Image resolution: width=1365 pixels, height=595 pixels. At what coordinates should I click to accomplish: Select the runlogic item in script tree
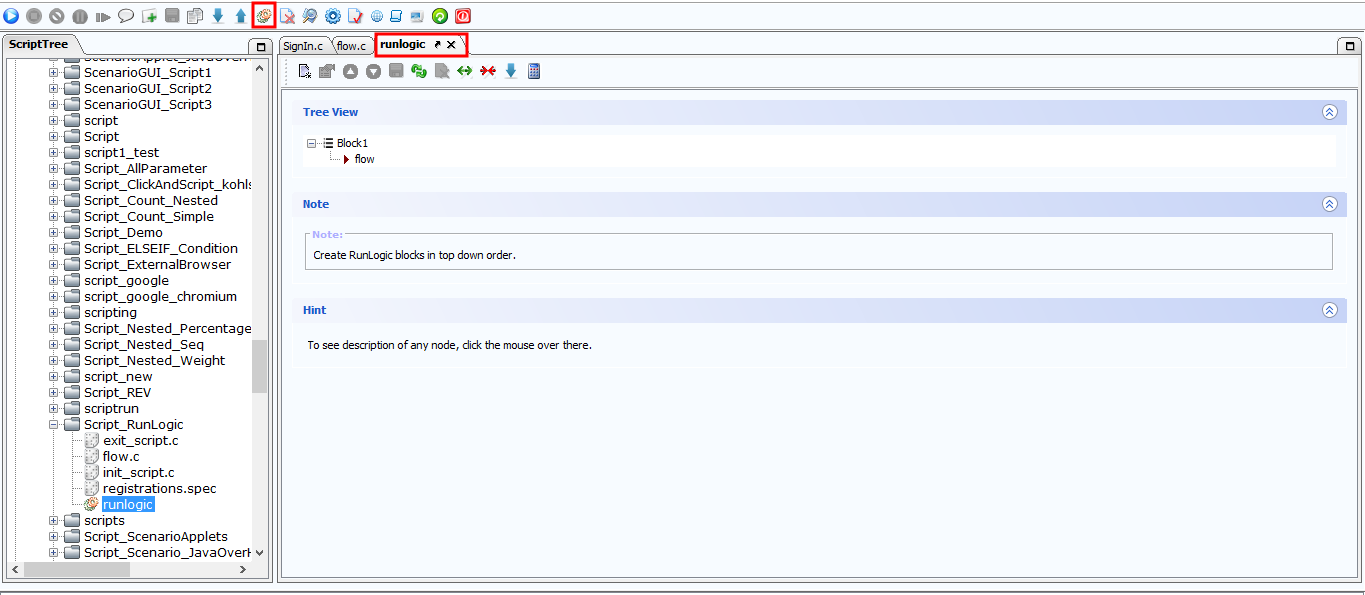pos(128,505)
